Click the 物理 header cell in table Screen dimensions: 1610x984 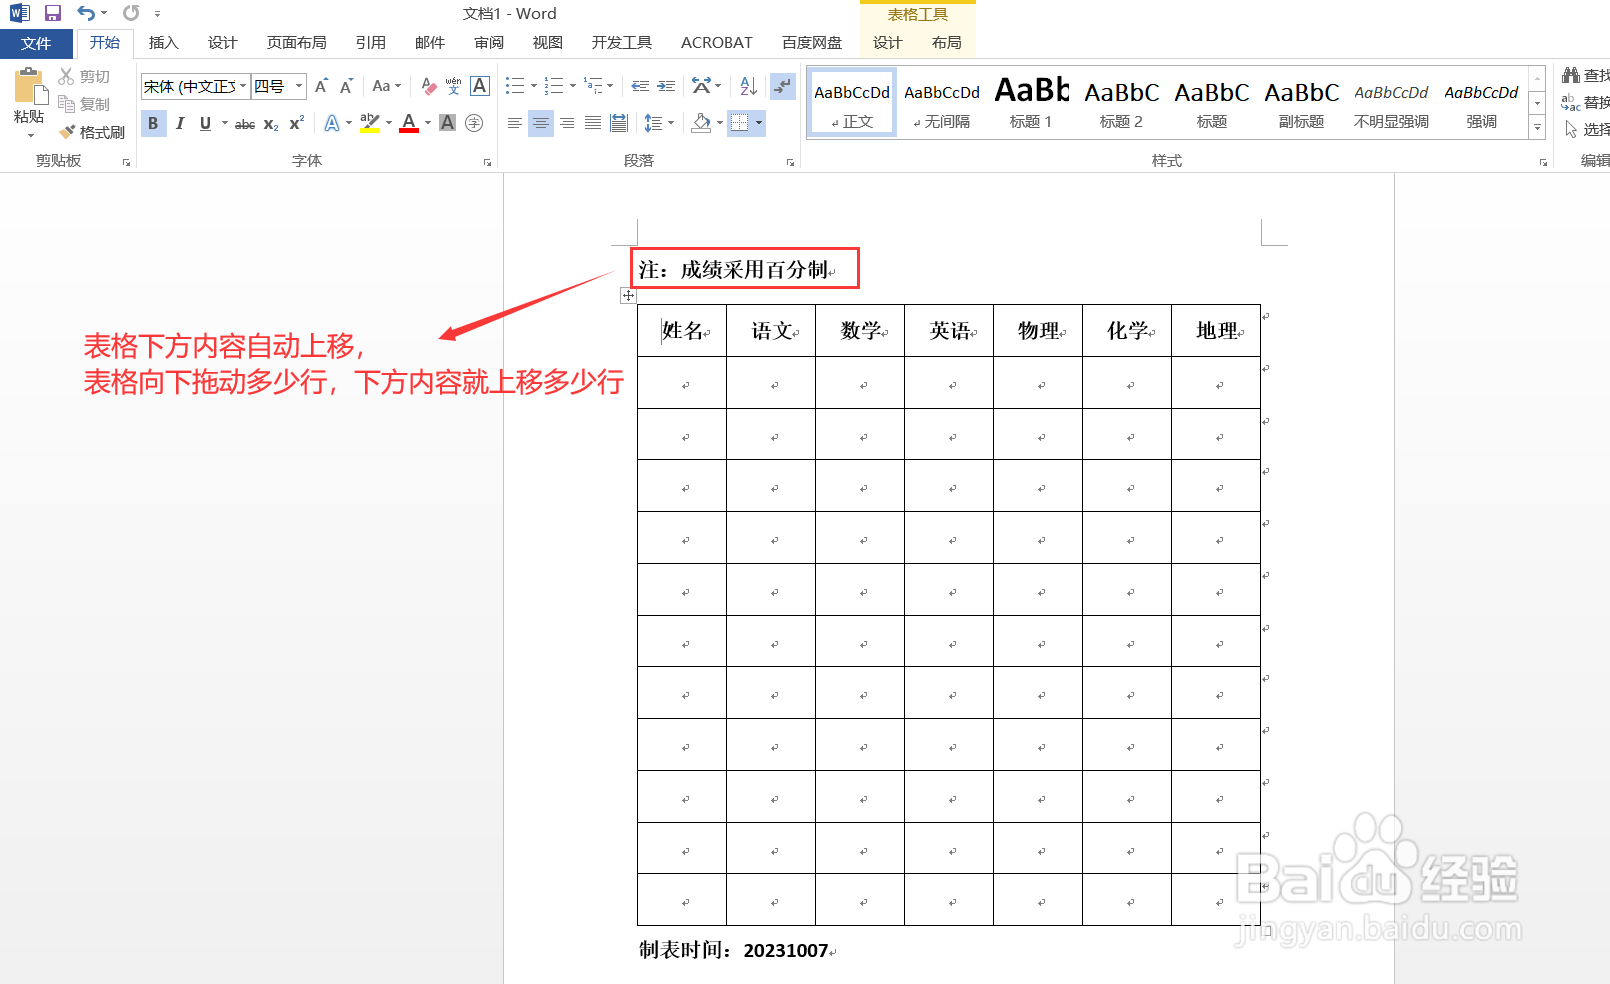tap(1038, 331)
